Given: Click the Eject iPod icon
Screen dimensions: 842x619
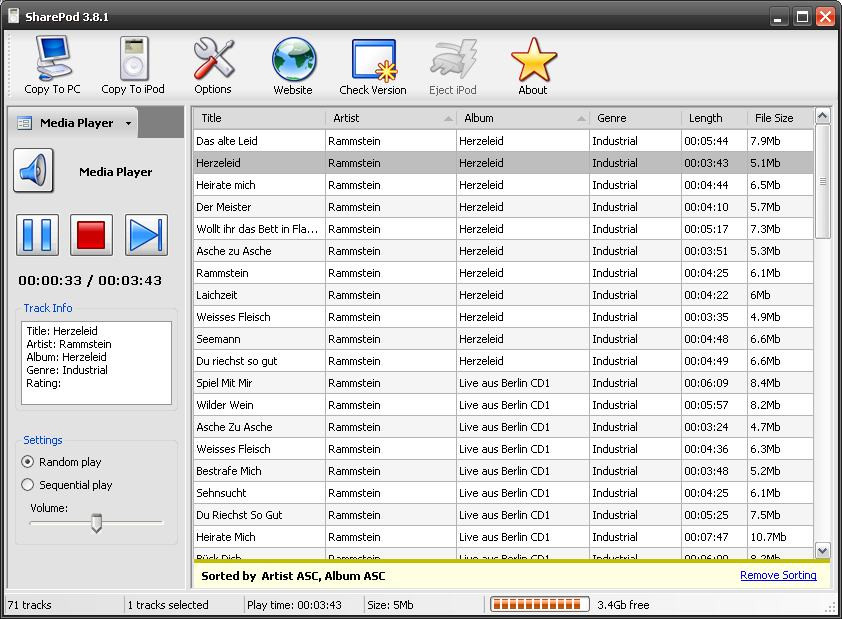Looking at the screenshot, I should pos(453,59).
